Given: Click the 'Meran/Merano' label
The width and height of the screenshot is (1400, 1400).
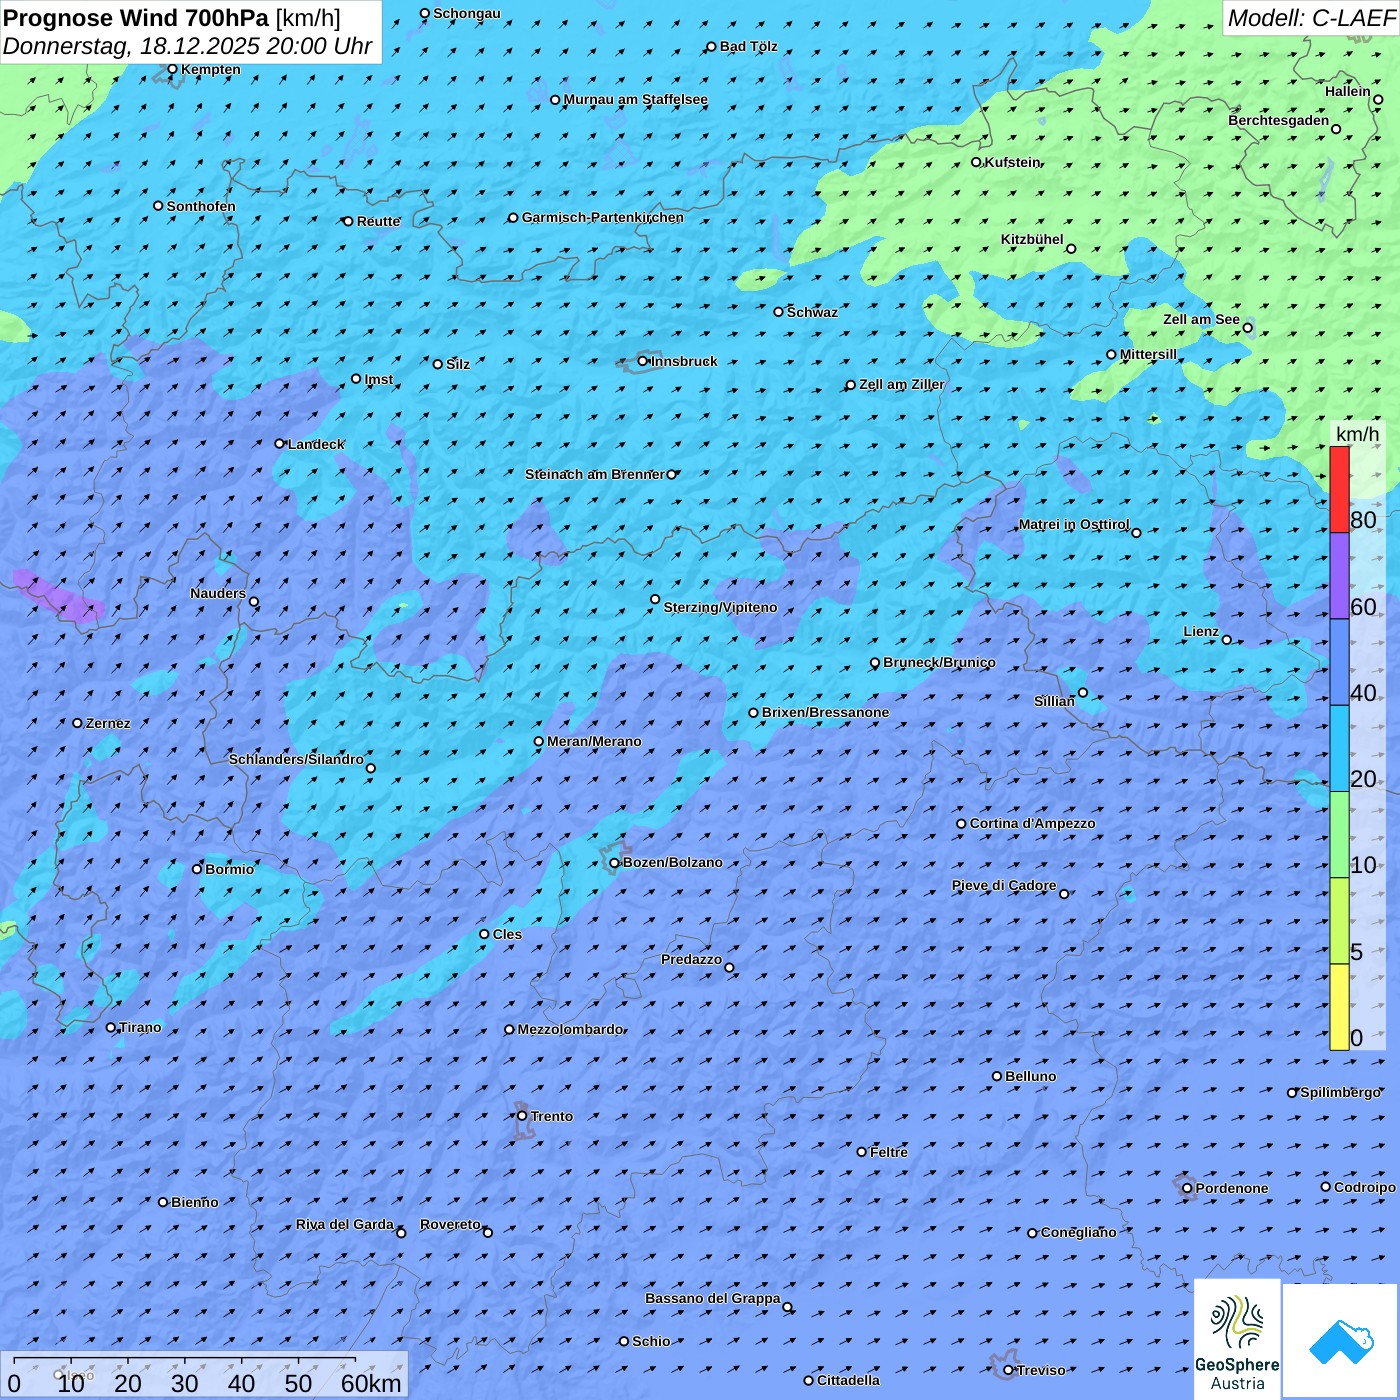Looking at the screenshot, I should click(595, 741).
